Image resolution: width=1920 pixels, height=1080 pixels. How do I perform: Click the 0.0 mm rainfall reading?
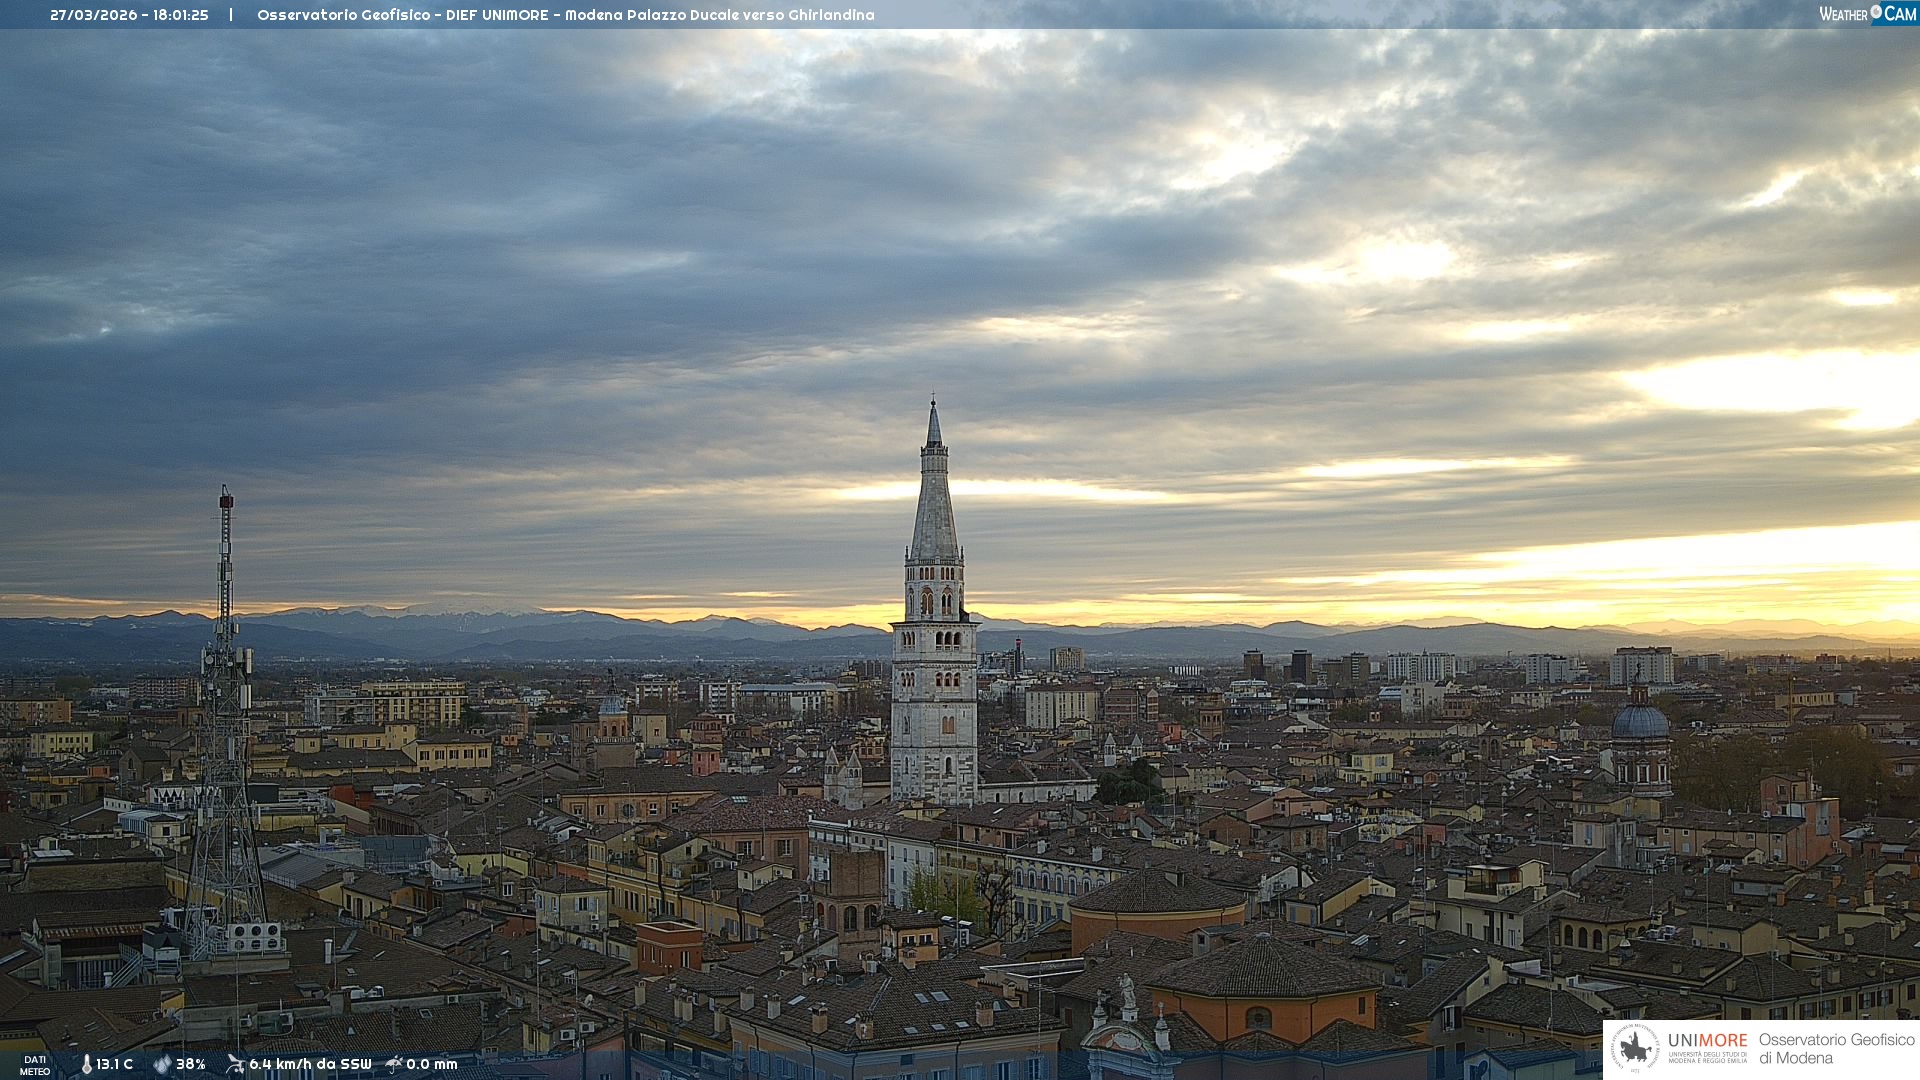pyautogui.click(x=432, y=1064)
